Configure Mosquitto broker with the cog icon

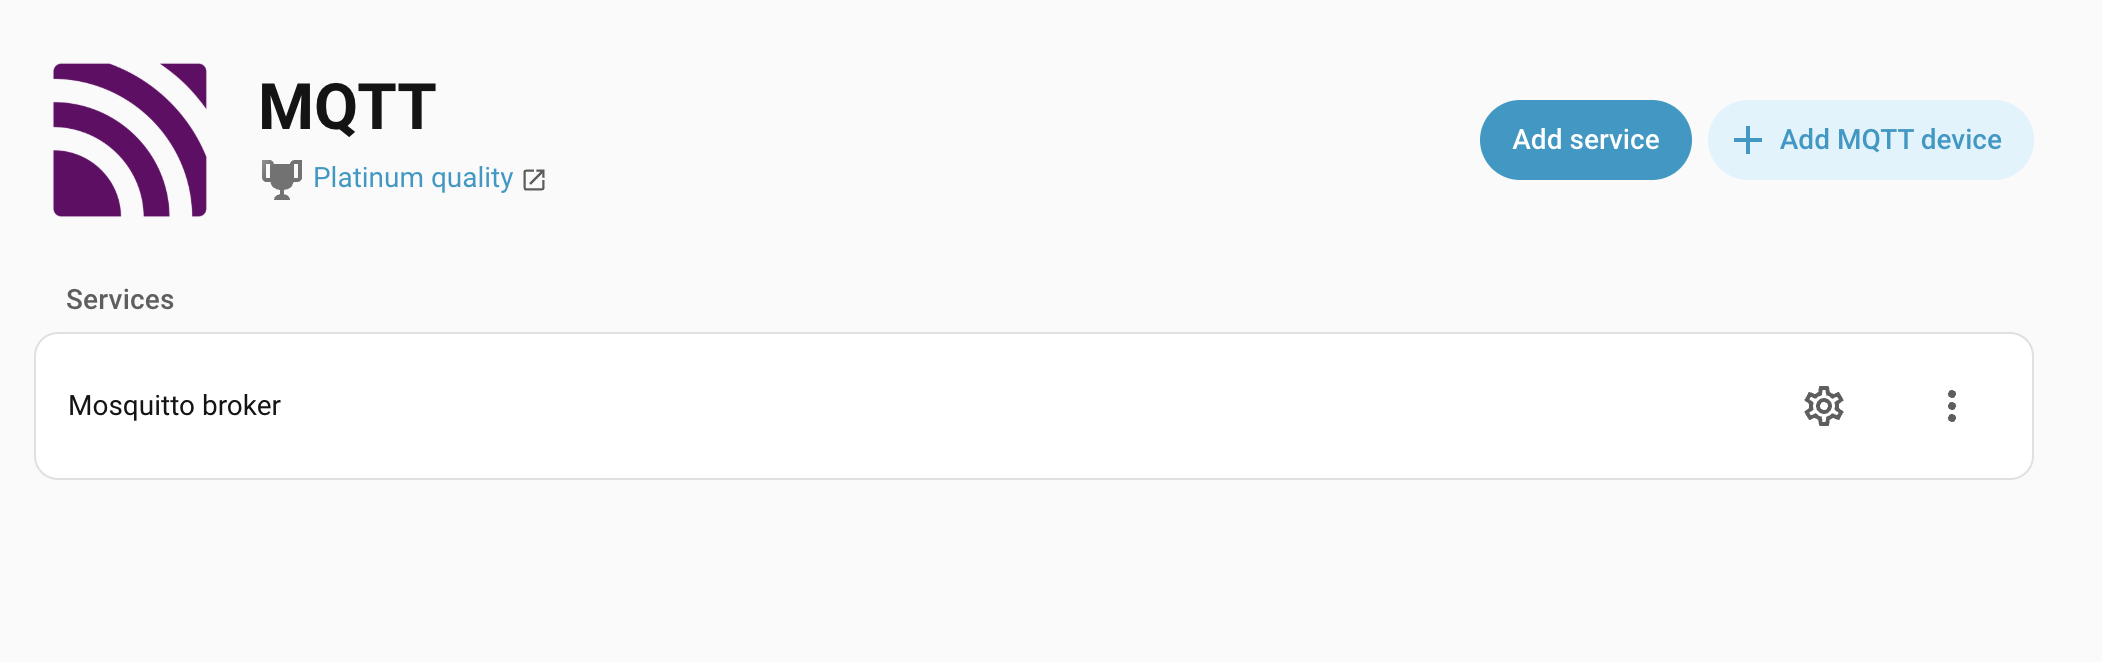coord(1823,406)
